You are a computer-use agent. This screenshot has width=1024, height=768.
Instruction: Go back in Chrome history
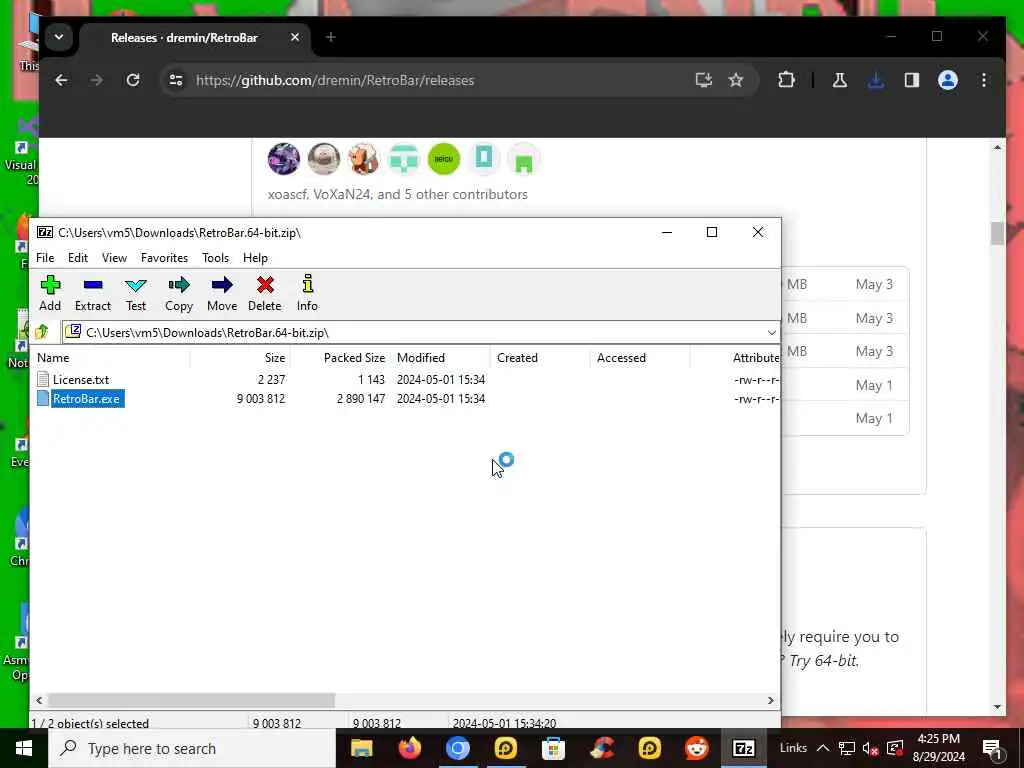(61, 80)
